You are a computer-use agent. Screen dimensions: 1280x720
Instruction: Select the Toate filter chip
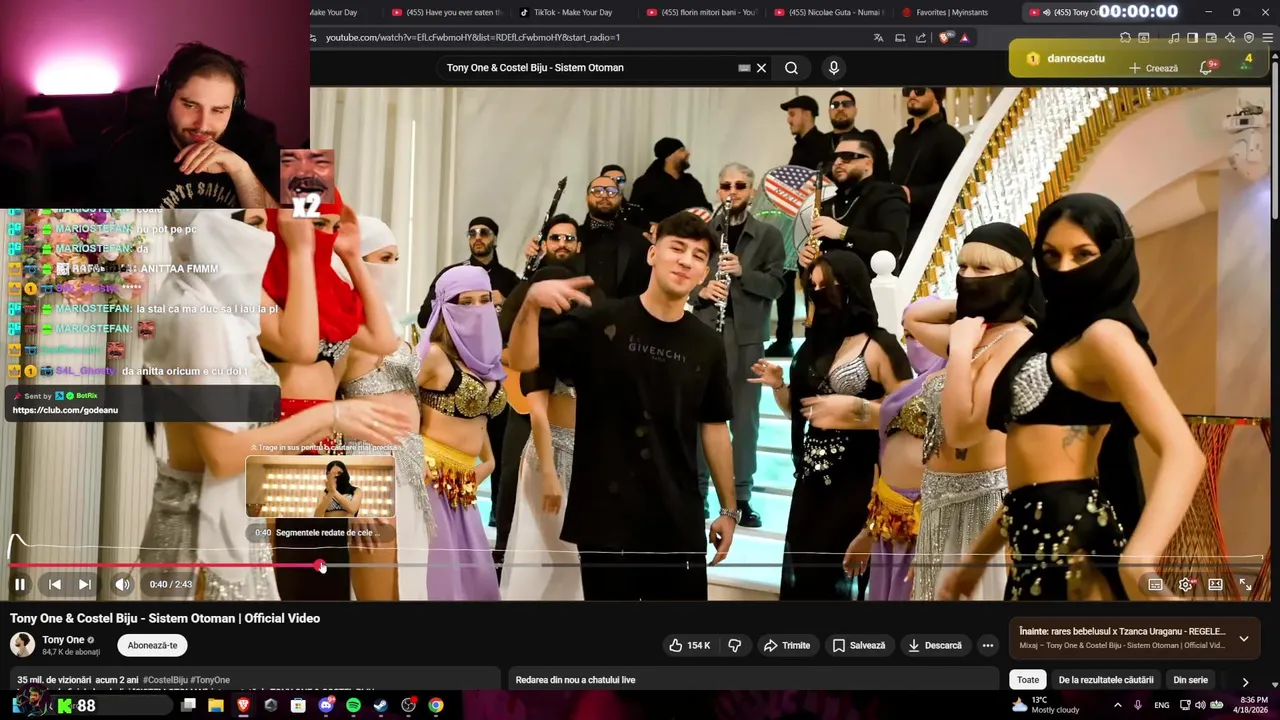tap(1028, 680)
